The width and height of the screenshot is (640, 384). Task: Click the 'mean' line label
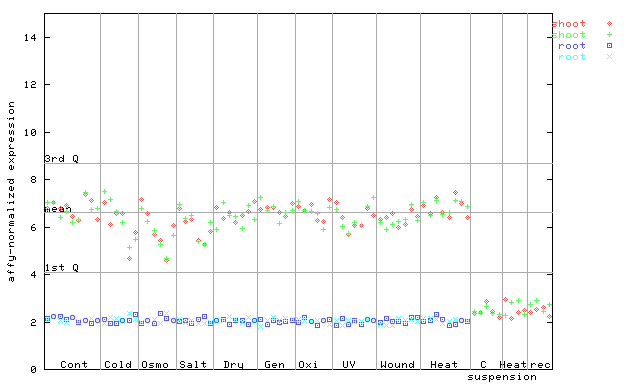pyautogui.click(x=58, y=209)
